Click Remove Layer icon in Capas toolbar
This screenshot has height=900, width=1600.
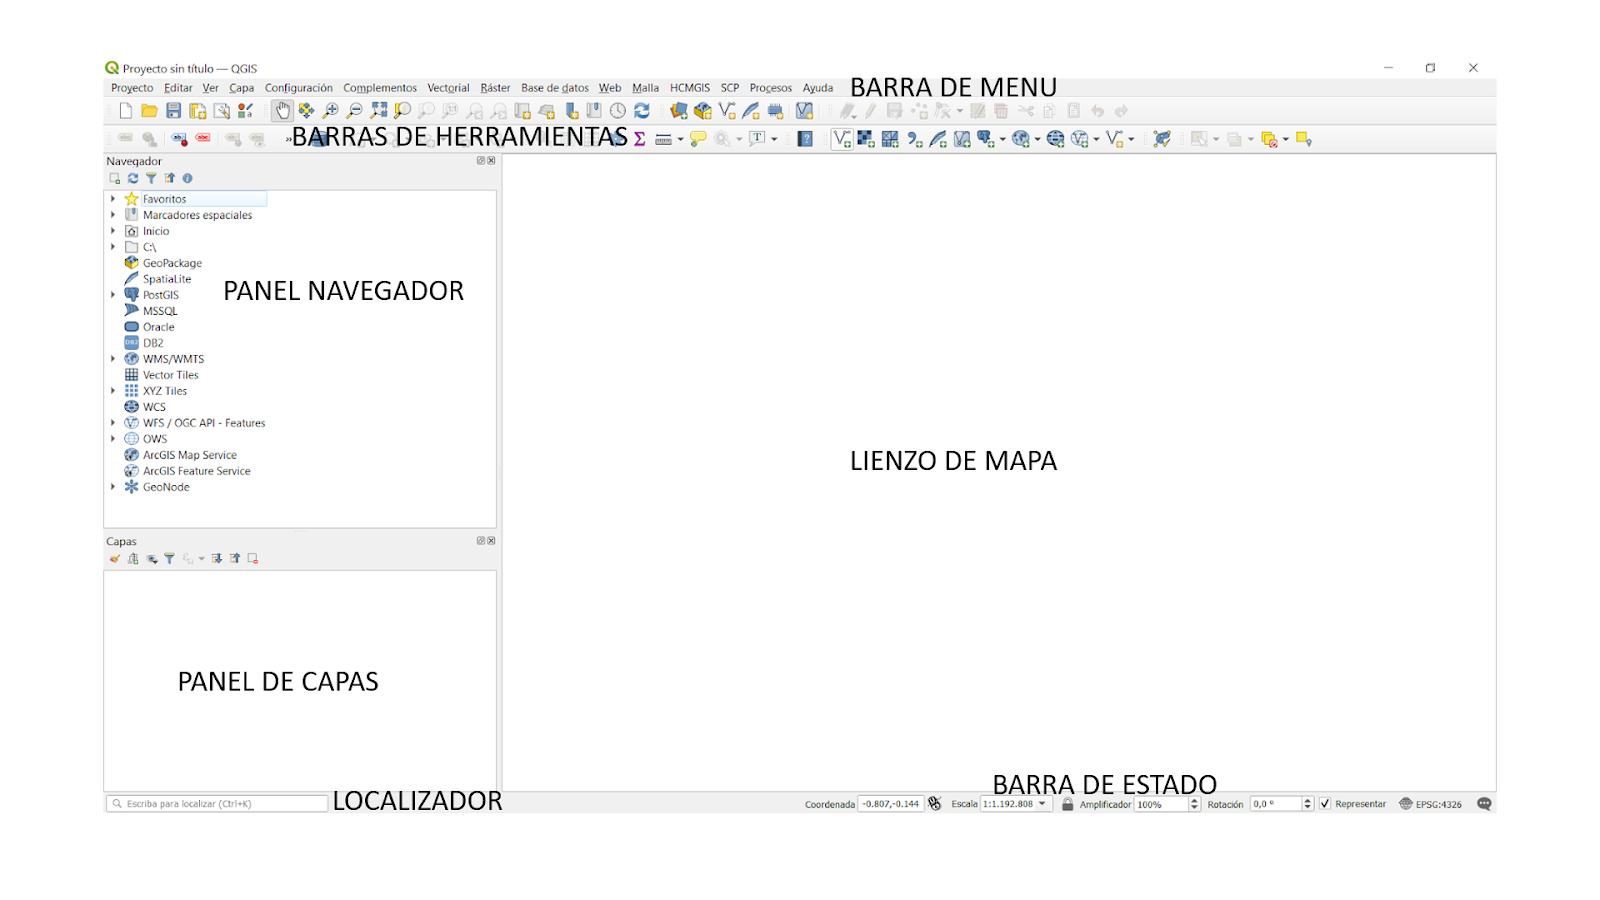253,558
